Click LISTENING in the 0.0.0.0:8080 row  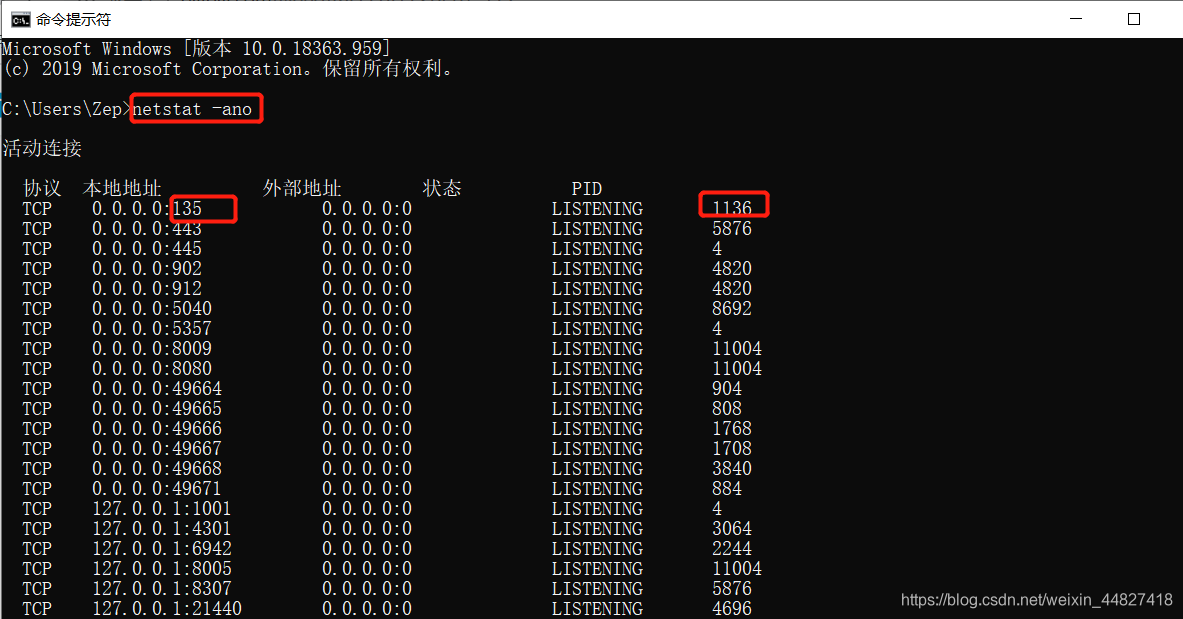(598, 368)
